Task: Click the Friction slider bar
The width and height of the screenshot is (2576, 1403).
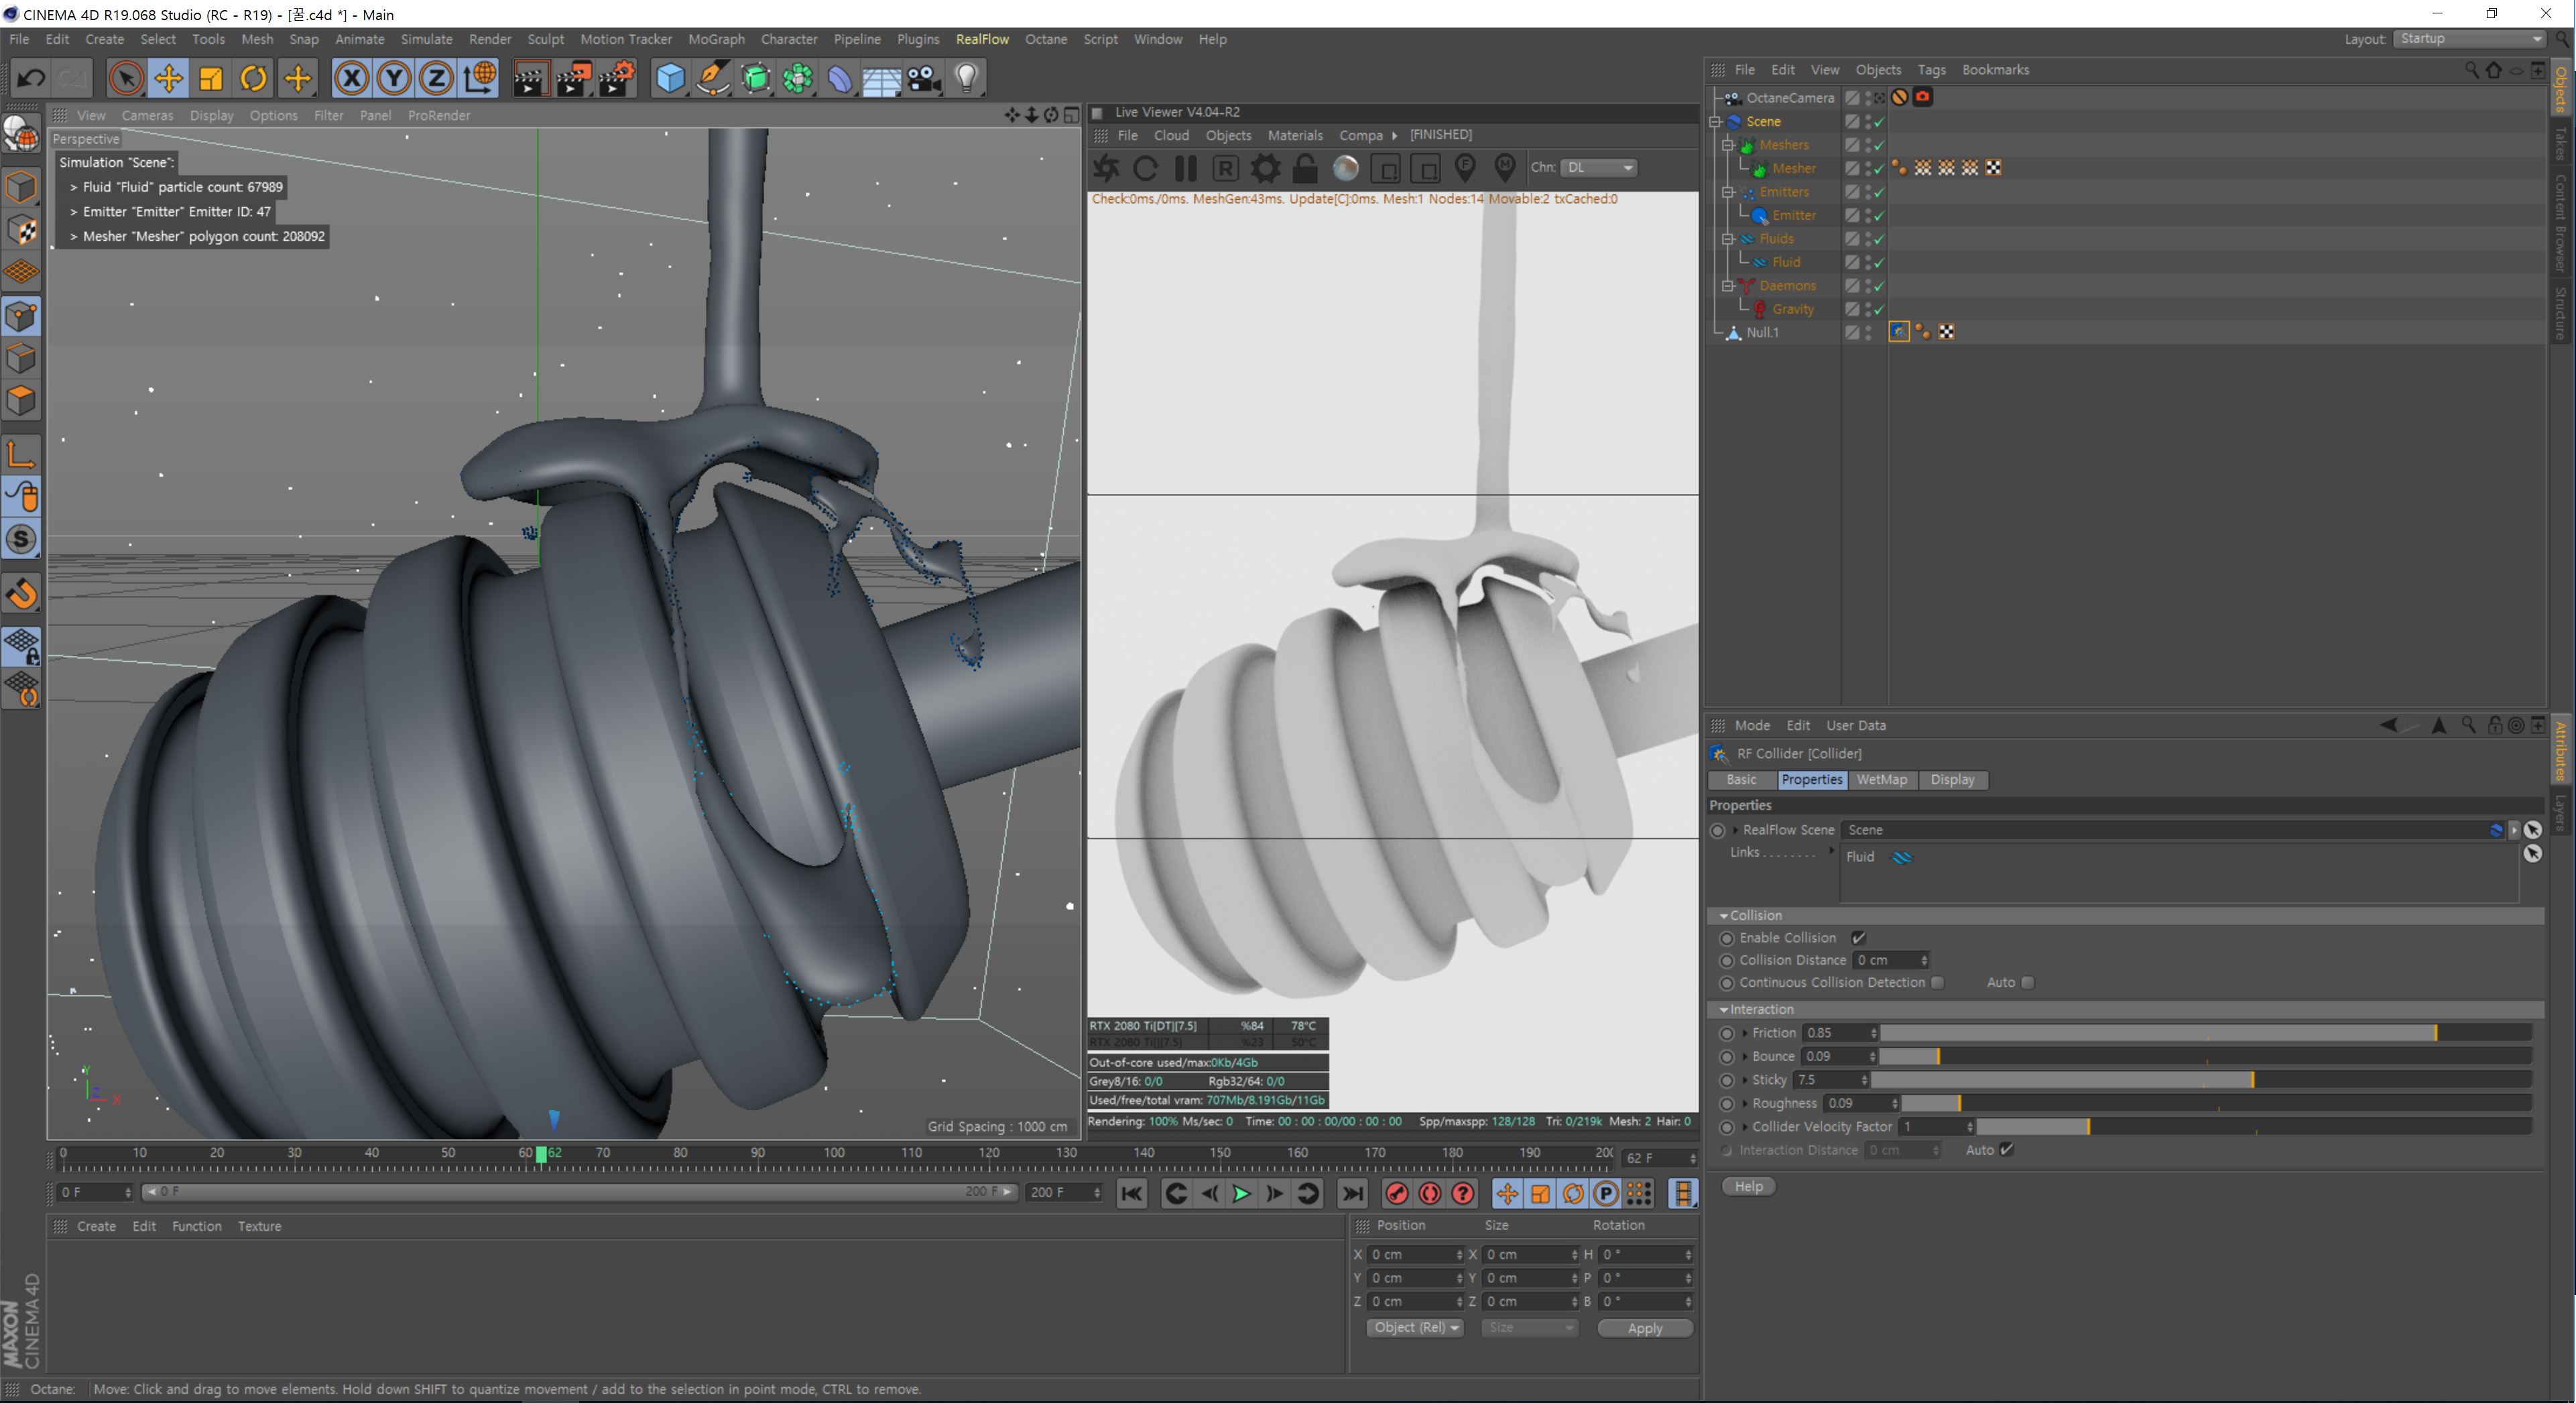Action: [2206, 1033]
